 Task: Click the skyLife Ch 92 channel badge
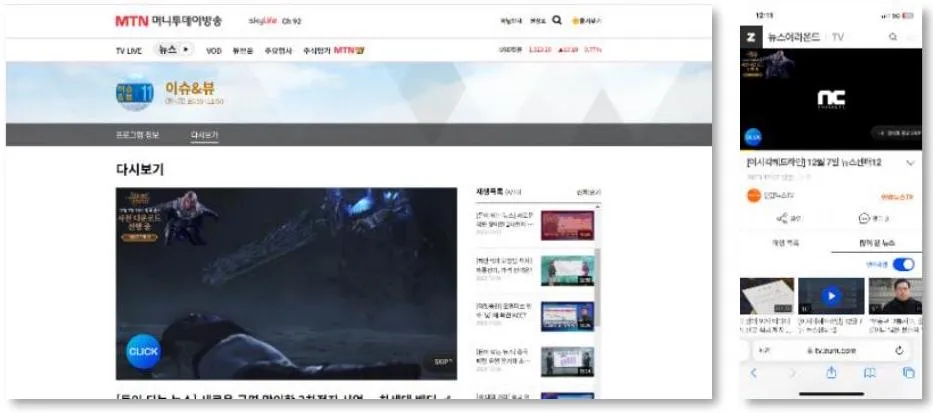point(275,21)
